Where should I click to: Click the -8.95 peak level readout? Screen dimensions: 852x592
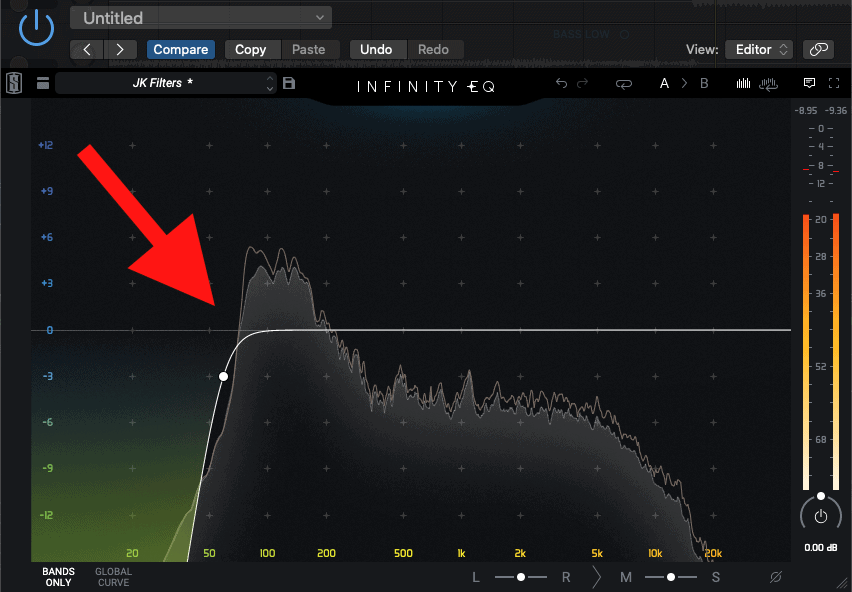pyautogui.click(x=806, y=111)
